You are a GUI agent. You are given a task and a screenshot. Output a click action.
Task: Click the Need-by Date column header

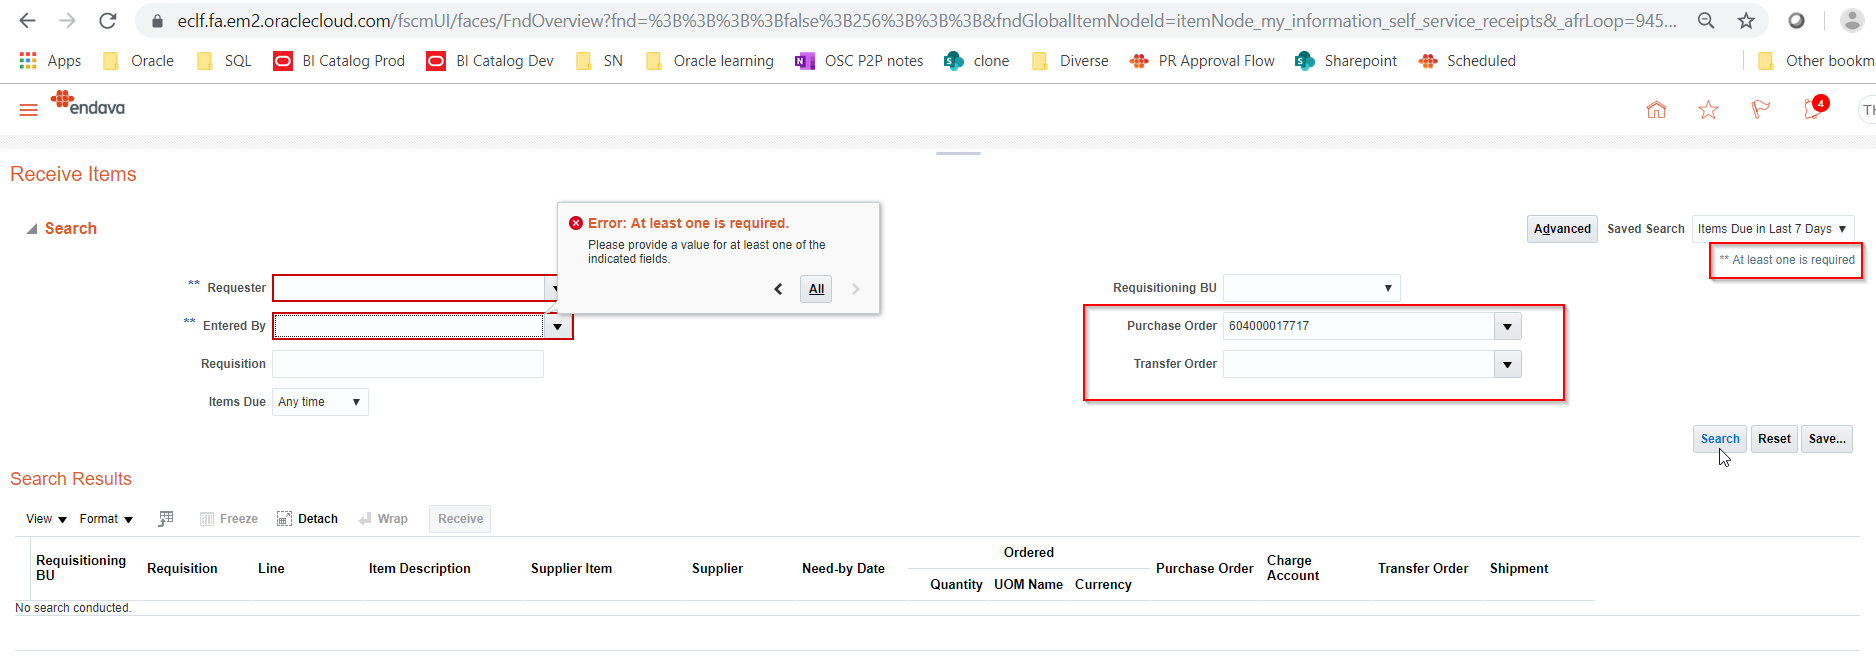pyautogui.click(x=843, y=569)
